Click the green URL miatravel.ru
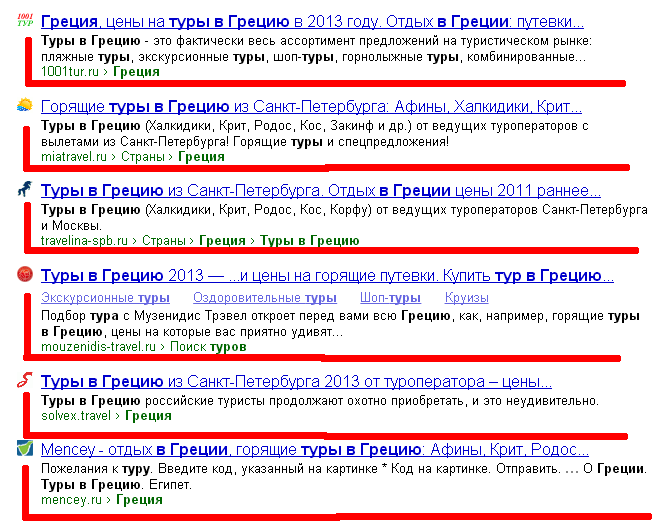This screenshot has width=670, height=522. coord(74,156)
